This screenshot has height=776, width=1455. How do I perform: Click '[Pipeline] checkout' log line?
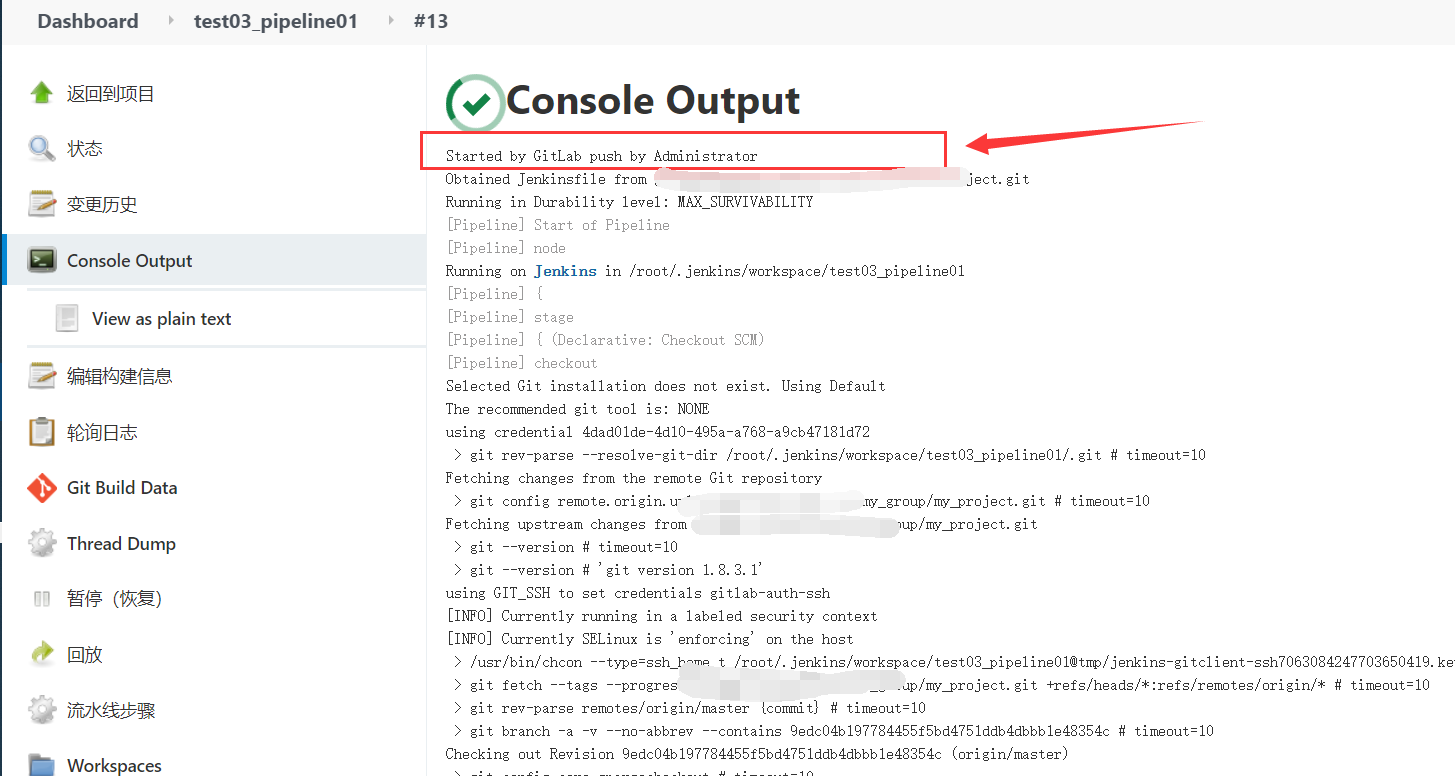pos(522,363)
